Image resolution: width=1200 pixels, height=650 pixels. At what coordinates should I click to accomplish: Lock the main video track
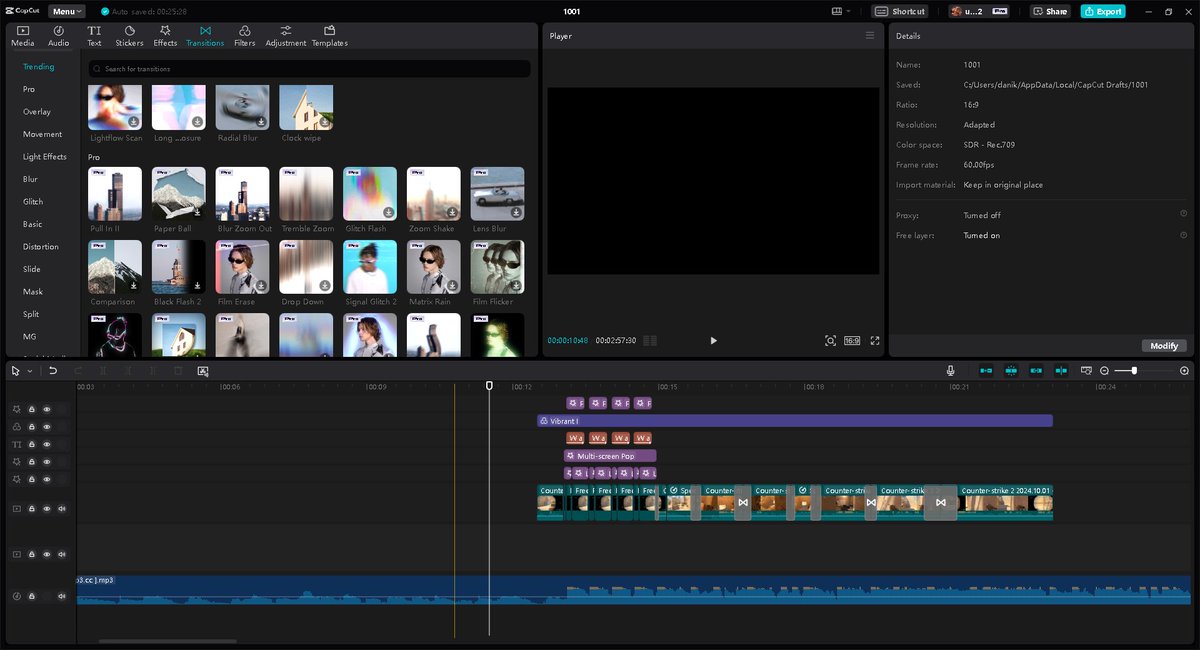[x=31, y=509]
